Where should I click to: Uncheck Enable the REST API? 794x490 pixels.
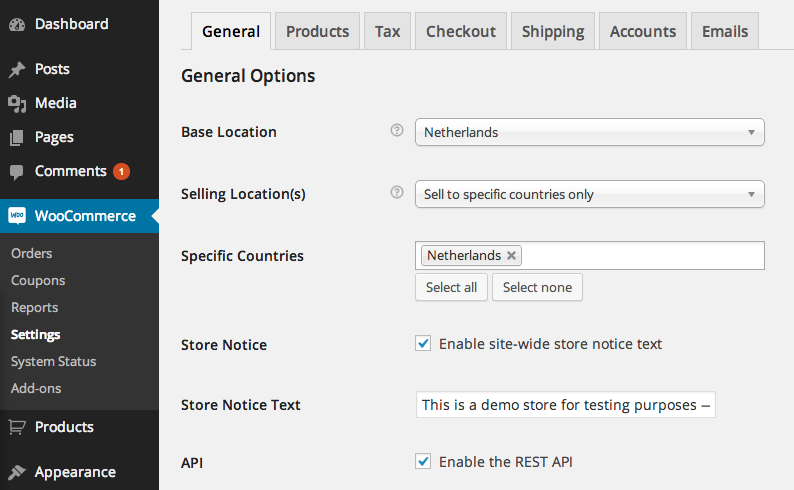(x=423, y=461)
